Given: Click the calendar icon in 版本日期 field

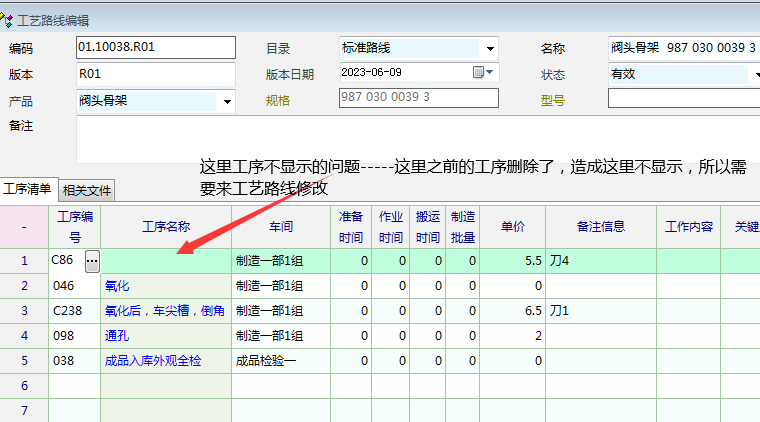Looking at the screenshot, I should coord(478,73).
